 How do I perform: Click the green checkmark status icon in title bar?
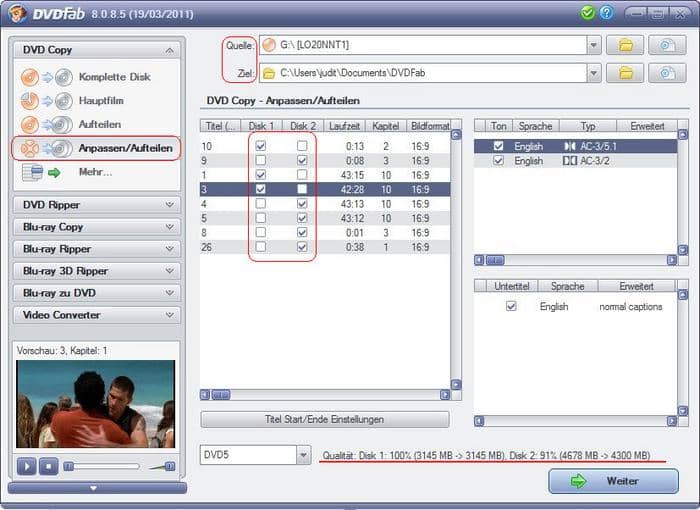pos(588,13)
